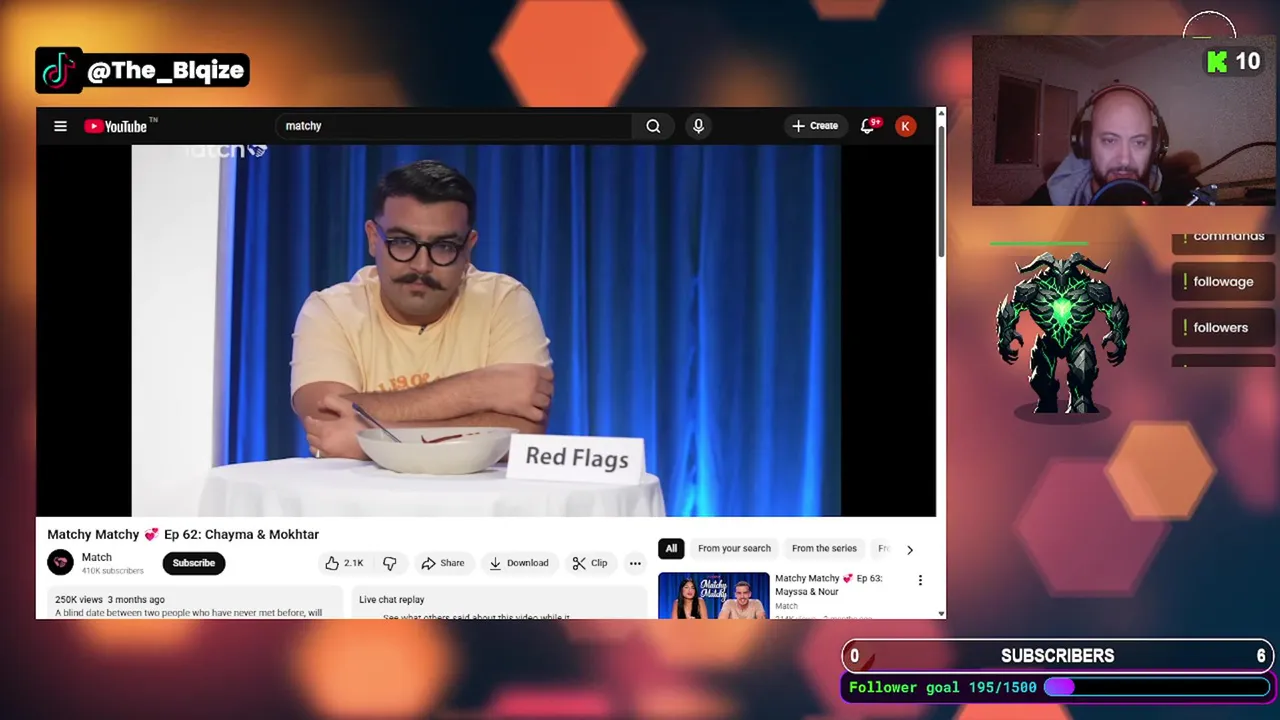Dislike the video with thumbs down

click(389, 563)
